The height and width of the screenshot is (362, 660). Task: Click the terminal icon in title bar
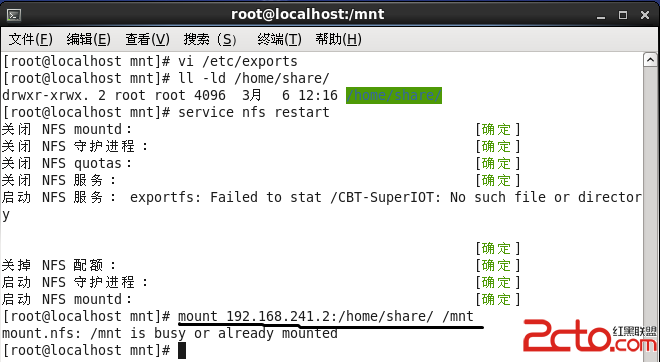tap(13, 15)
